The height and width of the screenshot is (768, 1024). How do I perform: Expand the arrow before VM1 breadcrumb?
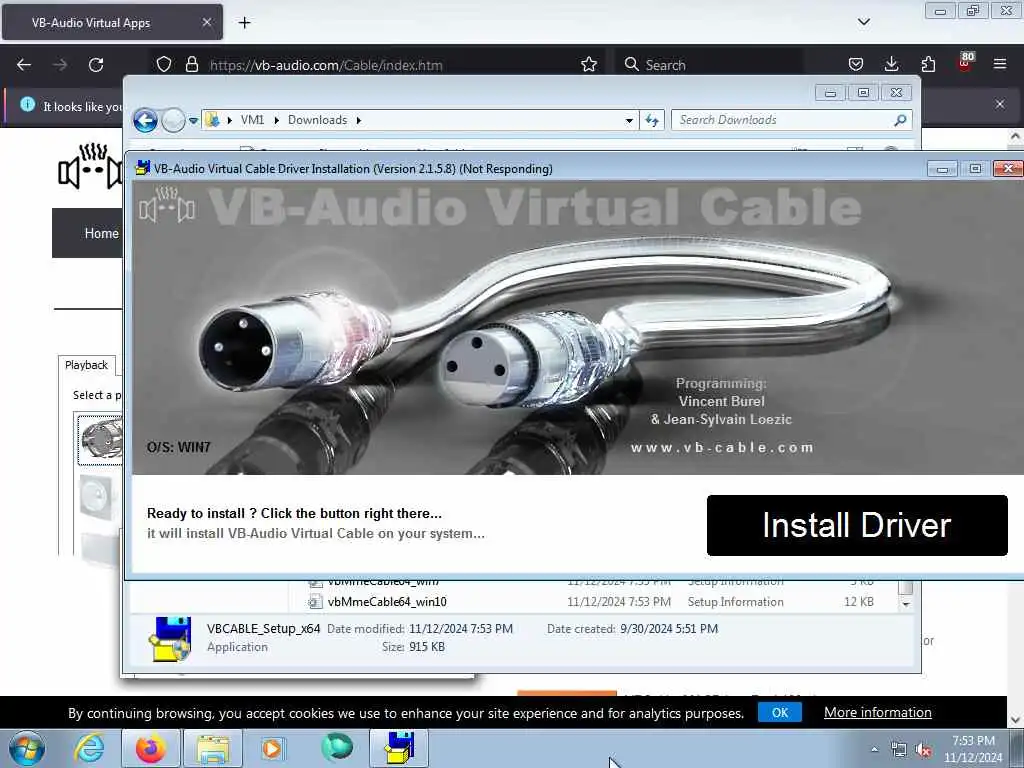tap(230, 121)
